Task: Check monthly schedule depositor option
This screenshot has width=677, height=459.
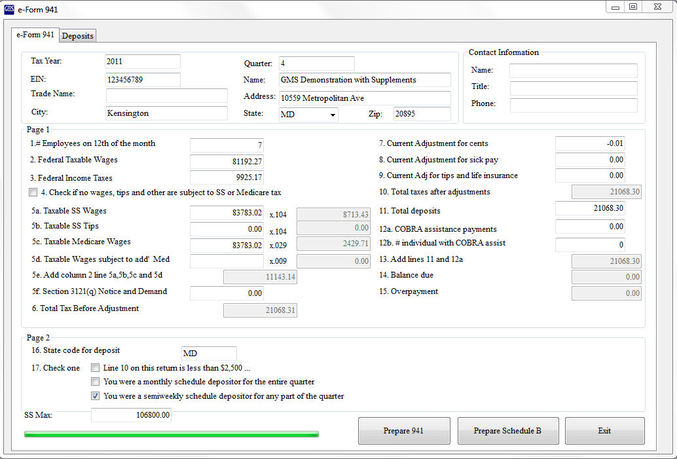Action: 95,382
